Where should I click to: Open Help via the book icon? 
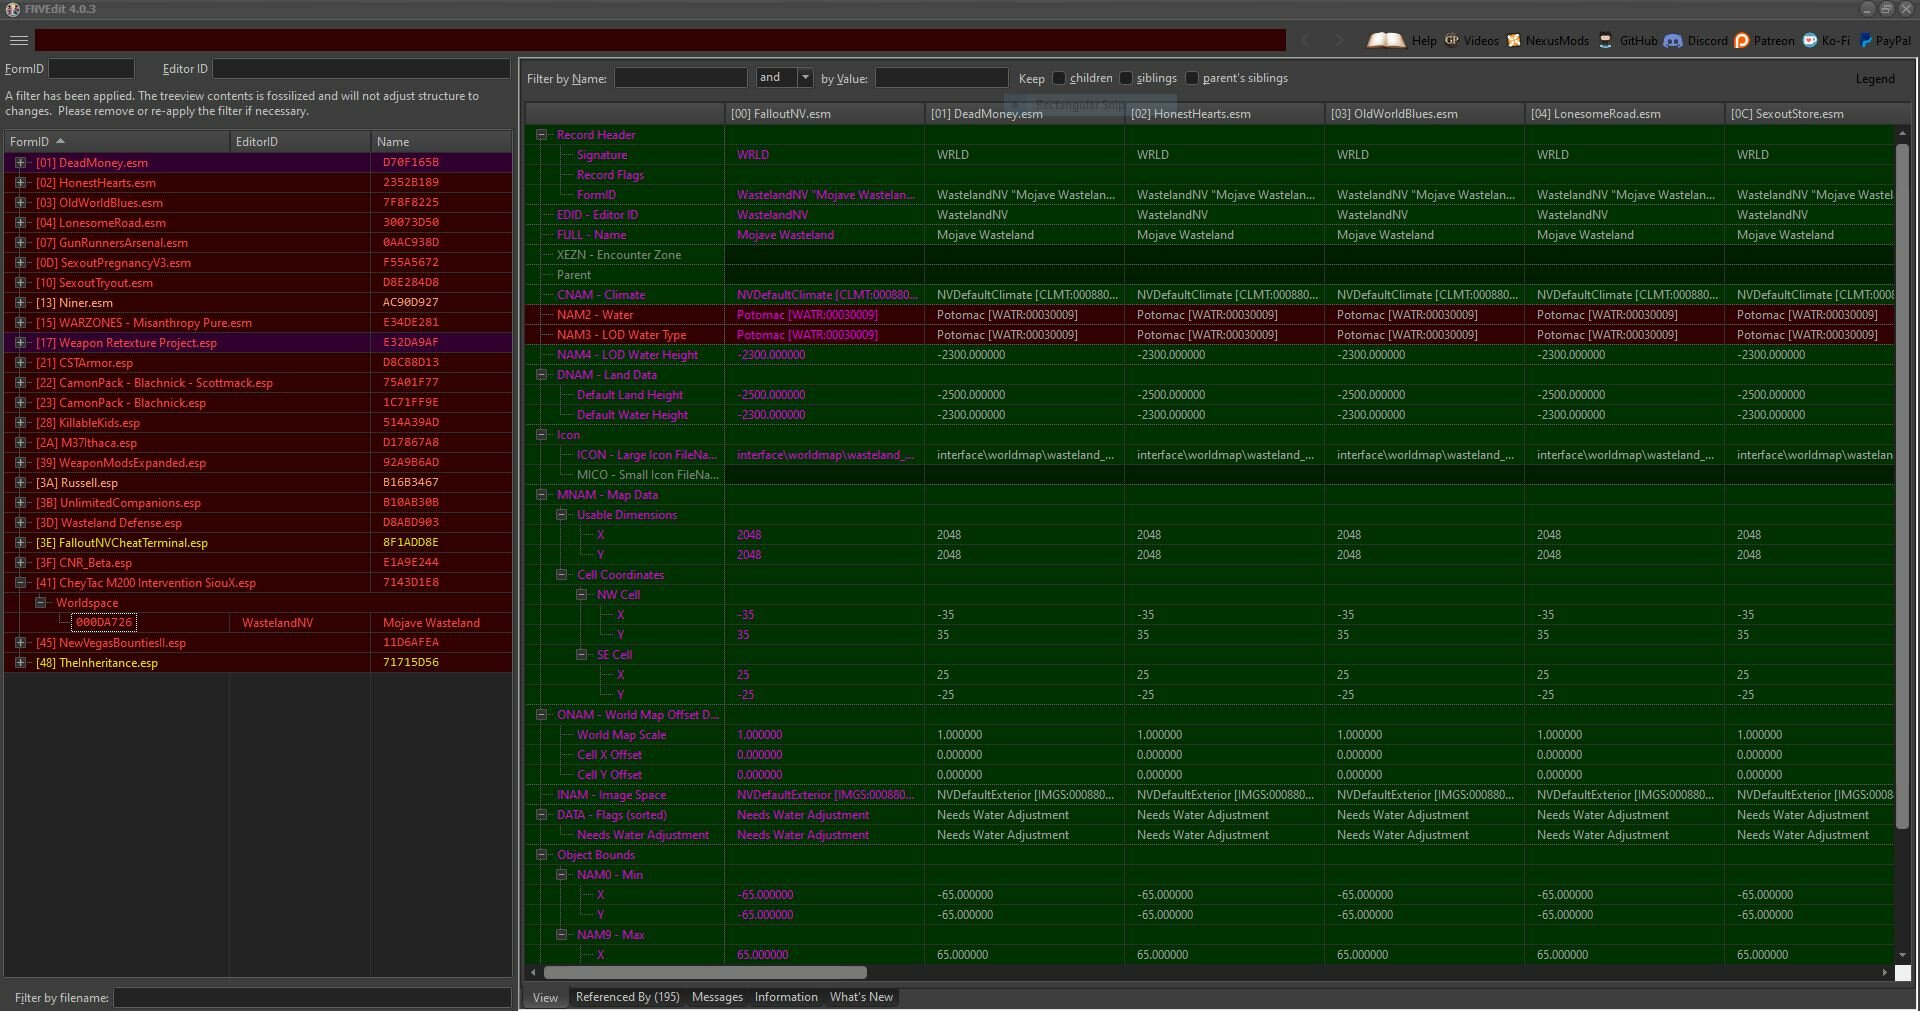(x=1386, y=40)
